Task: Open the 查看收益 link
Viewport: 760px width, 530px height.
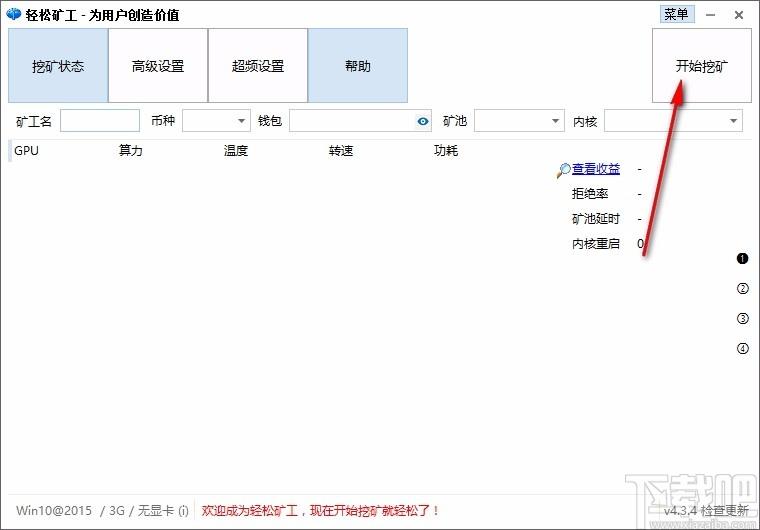Action: 596,169
